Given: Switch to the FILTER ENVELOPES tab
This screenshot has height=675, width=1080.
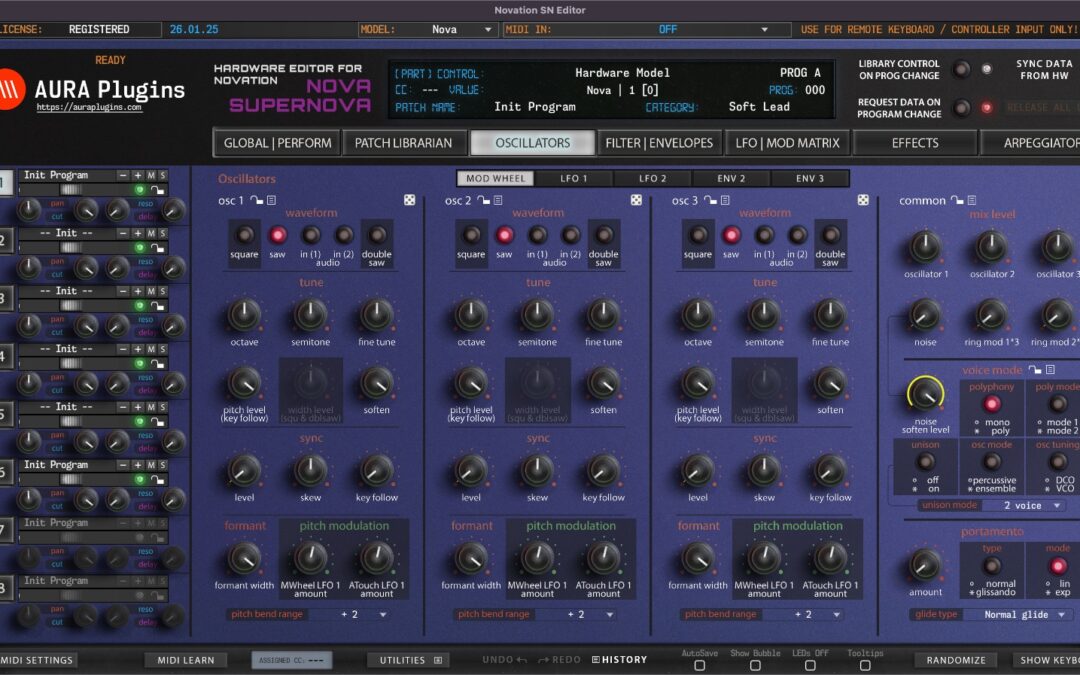Looking at the screenshot, I should click(x=658, y=142).
